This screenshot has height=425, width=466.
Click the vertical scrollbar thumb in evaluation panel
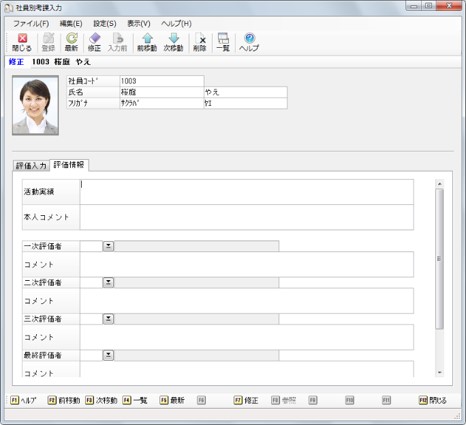point(439,259)
